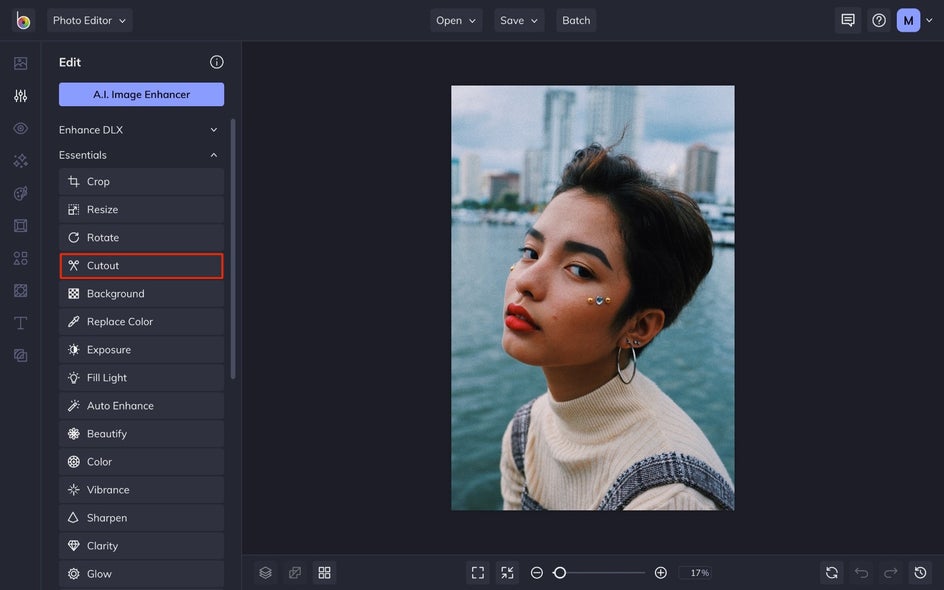The image size is (944, 590).
Task: Open the Text tool in sidebar
Action: pos(20,323)
